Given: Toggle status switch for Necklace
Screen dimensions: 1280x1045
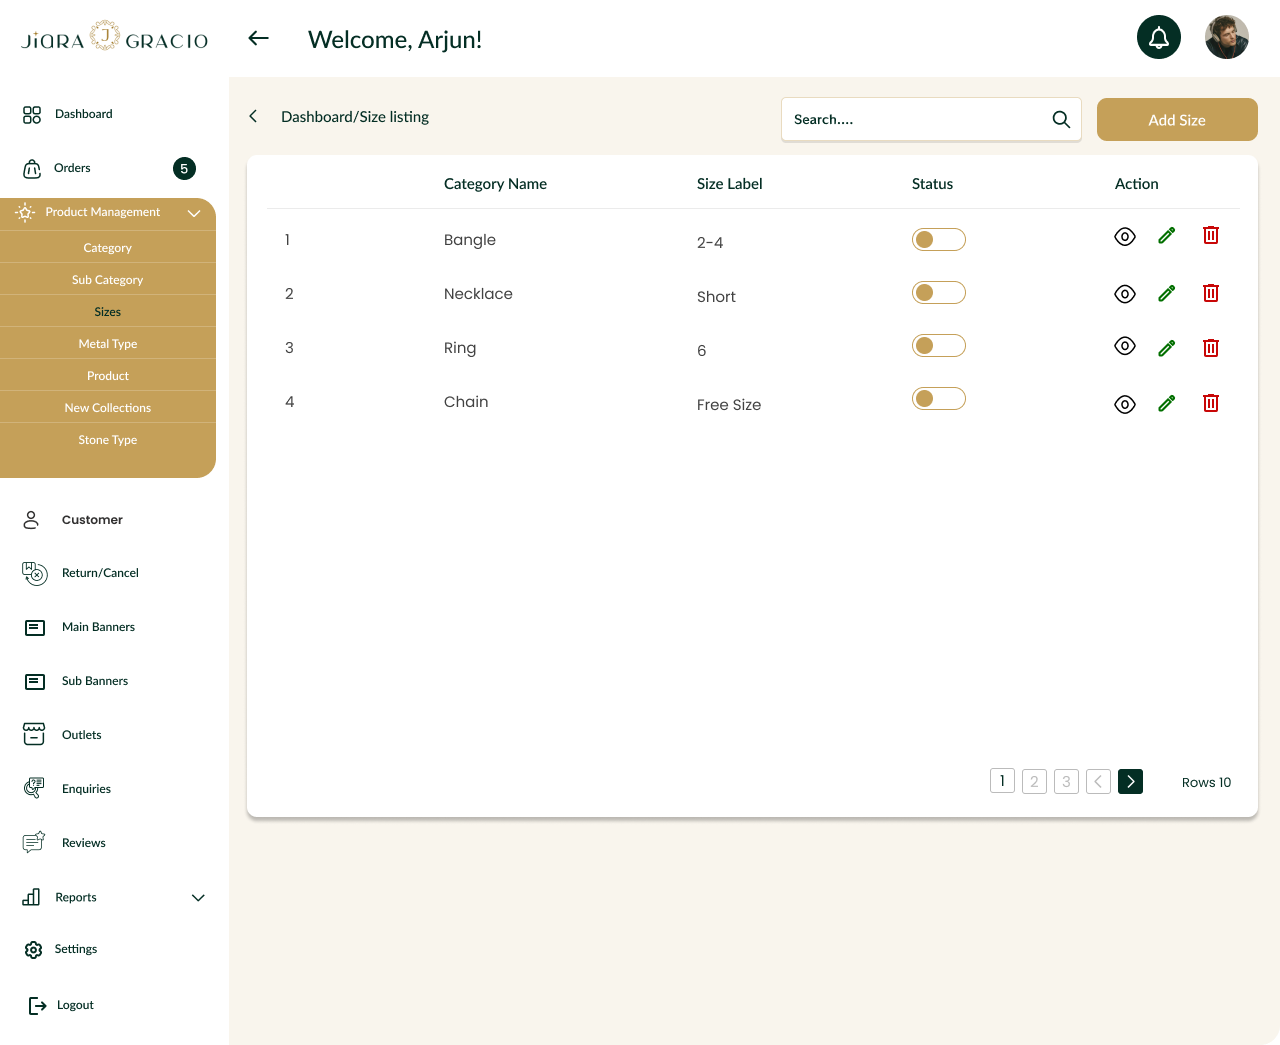Looking at the screenshot, I should point(939,292).
